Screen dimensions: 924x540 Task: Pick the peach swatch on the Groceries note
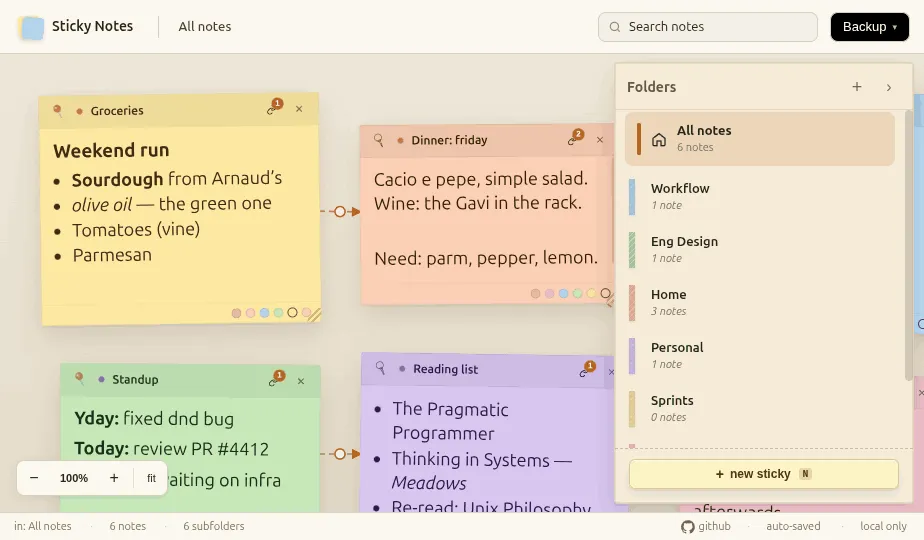(306, 312)
